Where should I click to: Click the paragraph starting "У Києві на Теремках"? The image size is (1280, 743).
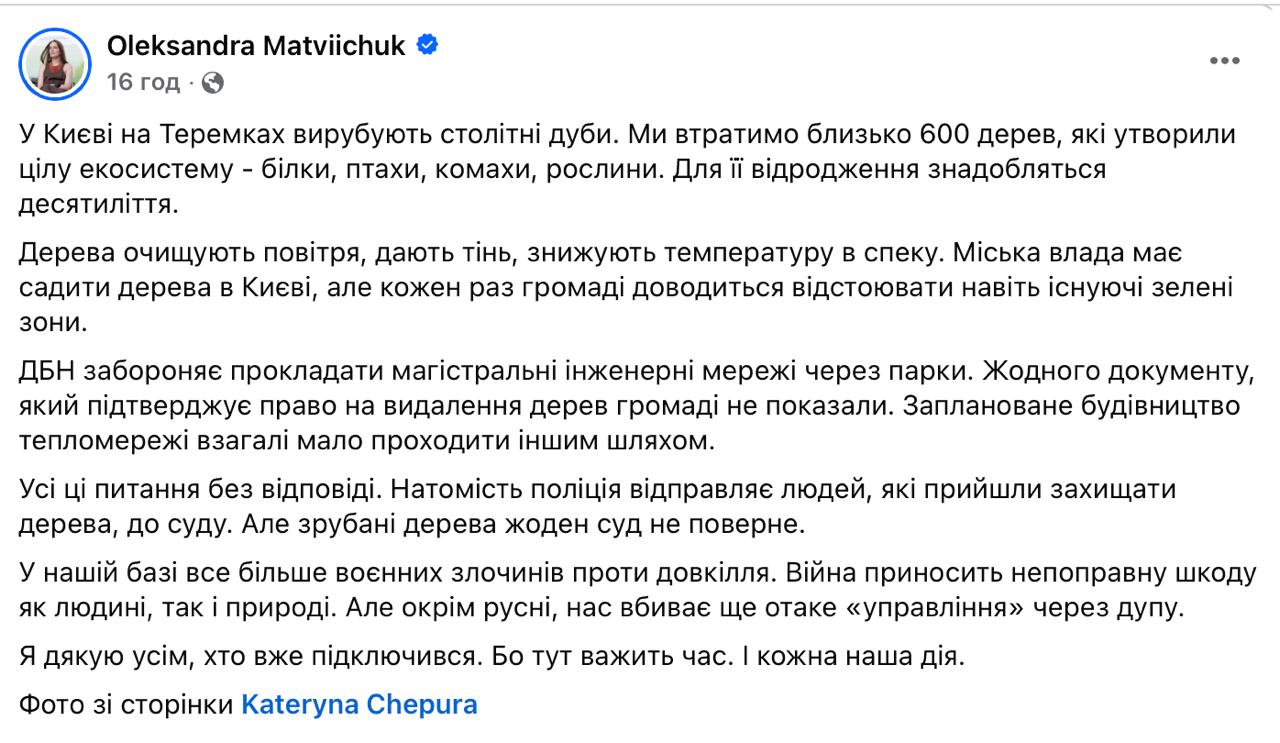point(628,169)
